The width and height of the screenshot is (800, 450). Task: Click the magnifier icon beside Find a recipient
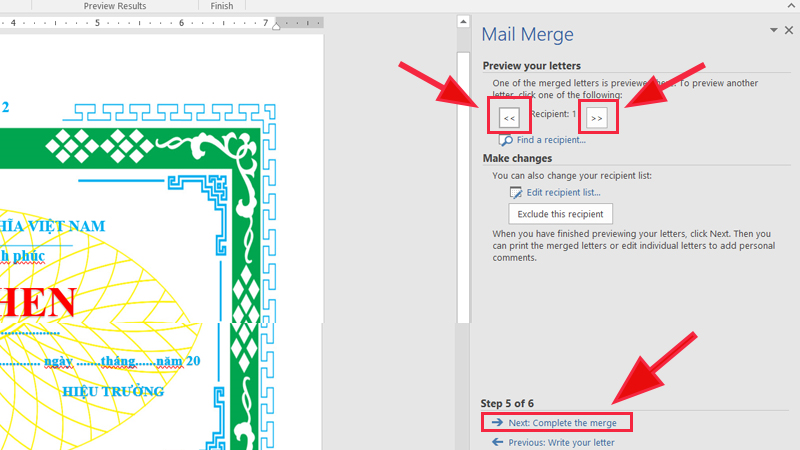coord(506,140)
